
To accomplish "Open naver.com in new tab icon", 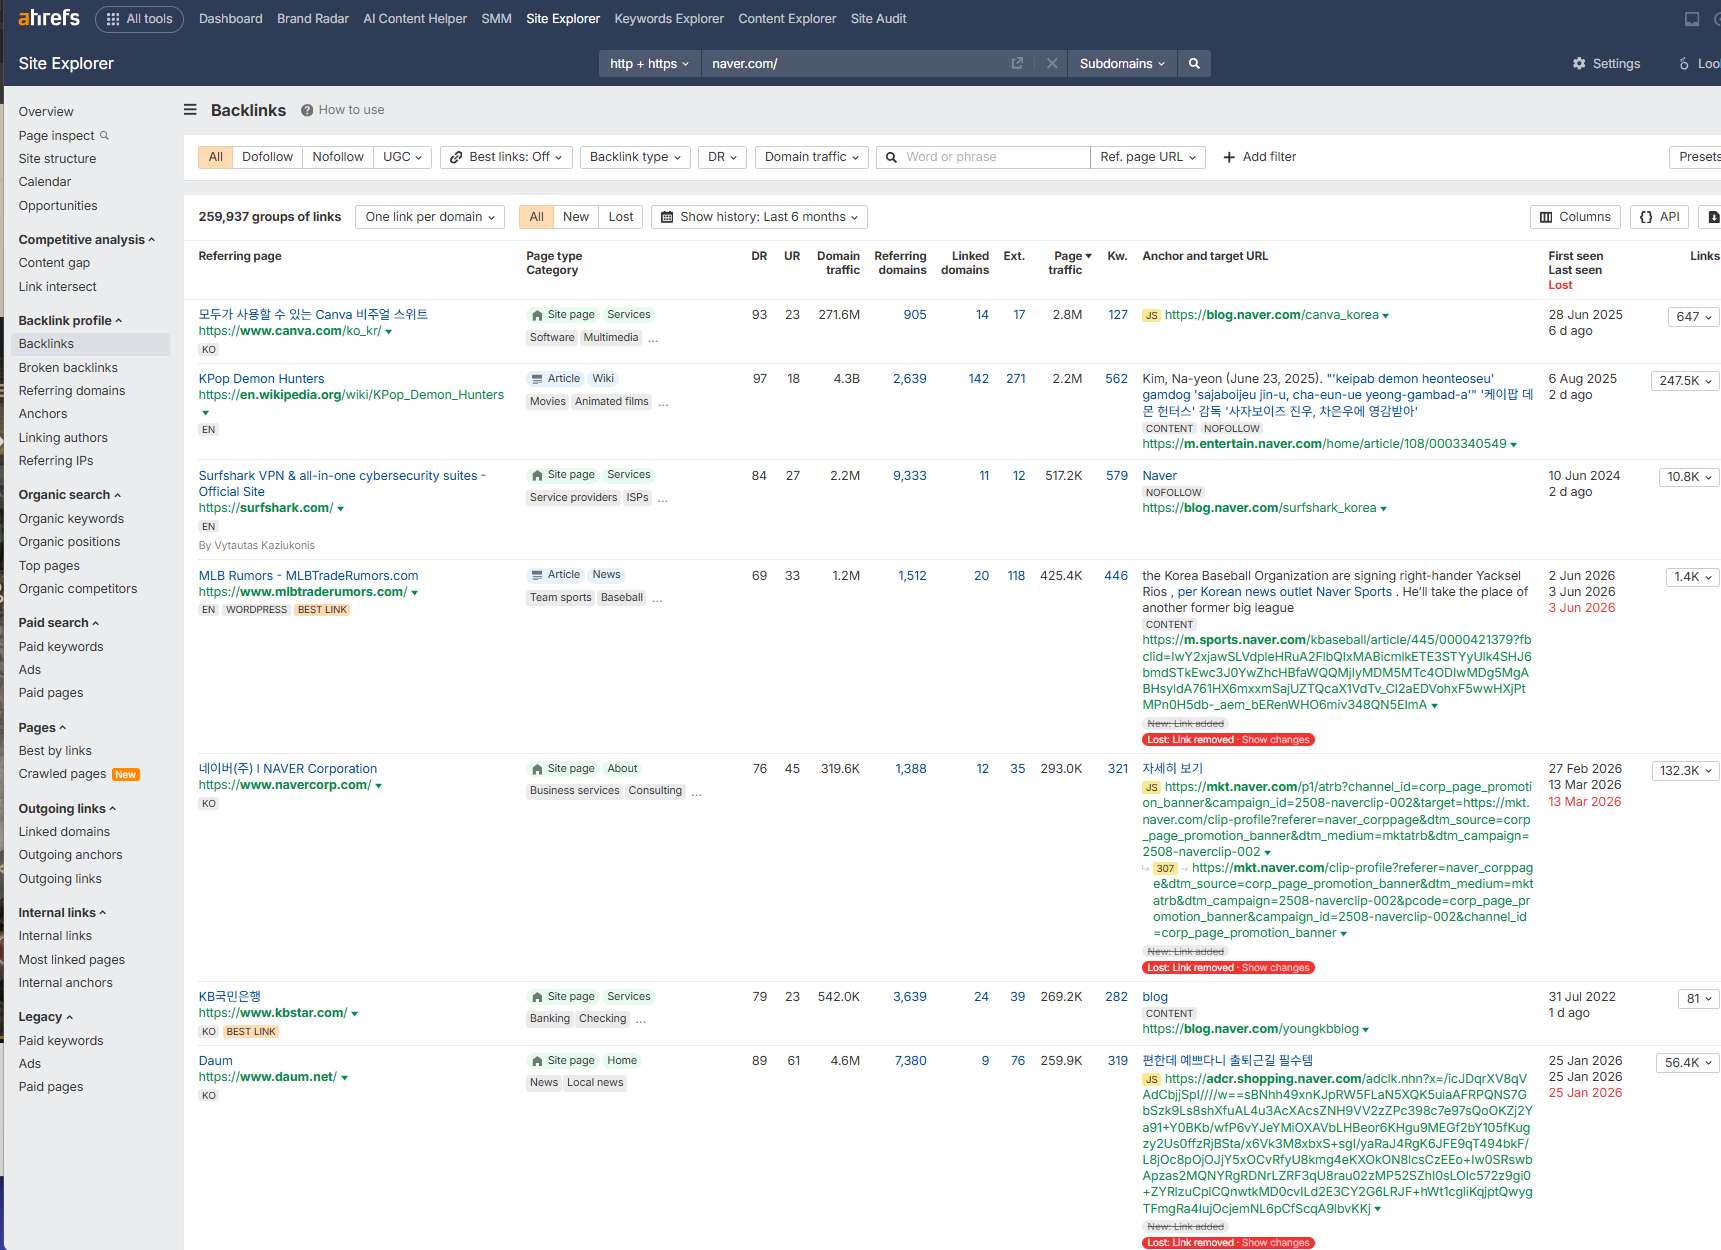I will (1017, 63).
